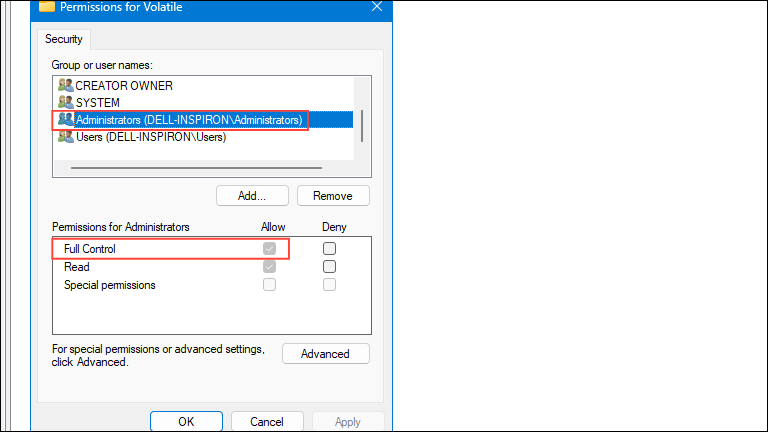This screenshot has height=432, width=768.
Task: Click the horizontal scrollbar under user names
Action: (196, 168)
